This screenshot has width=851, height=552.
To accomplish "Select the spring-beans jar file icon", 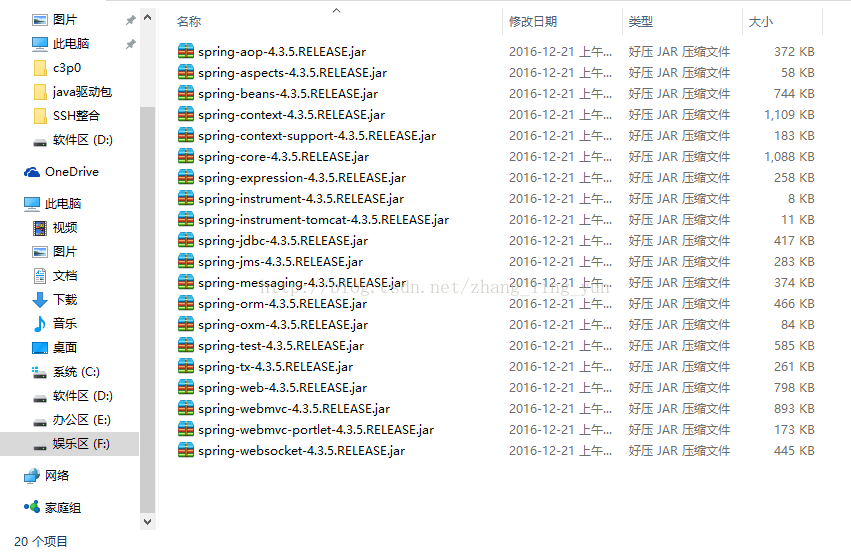I will point(186,93).
